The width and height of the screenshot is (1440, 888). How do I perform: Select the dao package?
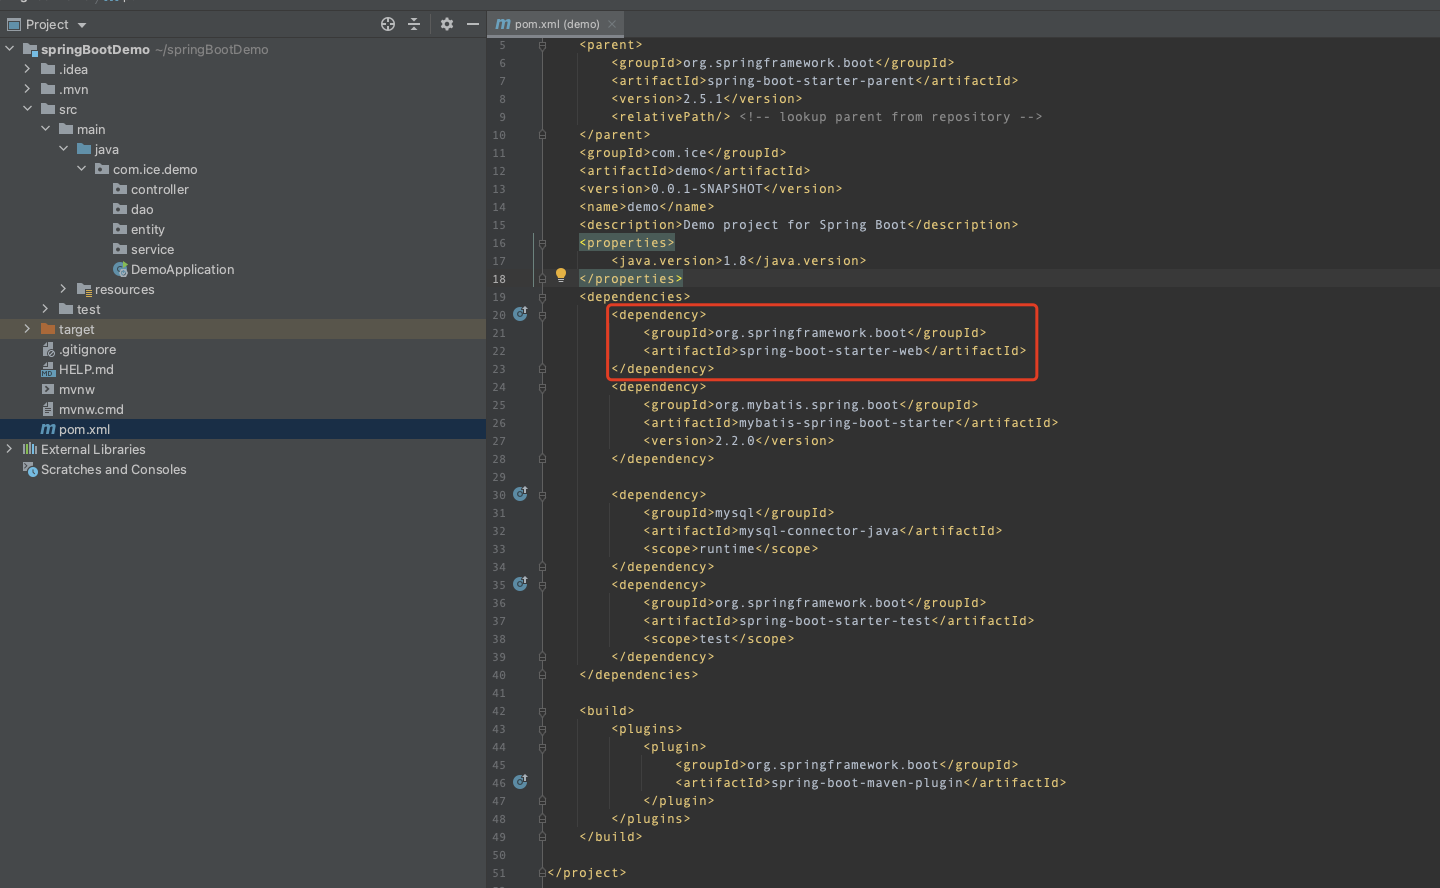142,209
